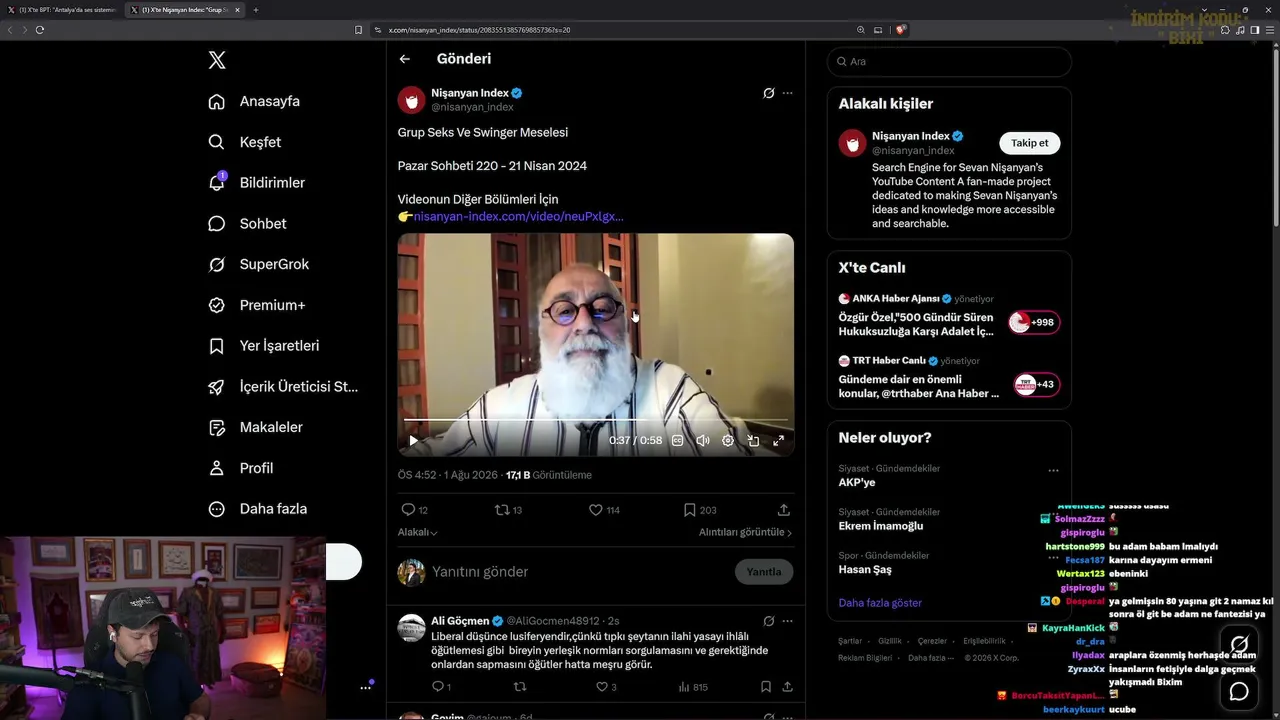The height and width of the screenshot is (720, 1280).
Task: Open Nişanyan Index profile avatar on post
Action: coord(412,100)
